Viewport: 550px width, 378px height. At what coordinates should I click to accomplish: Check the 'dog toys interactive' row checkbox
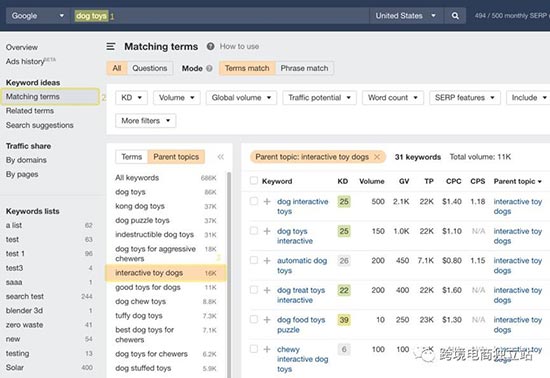point(254,231)
